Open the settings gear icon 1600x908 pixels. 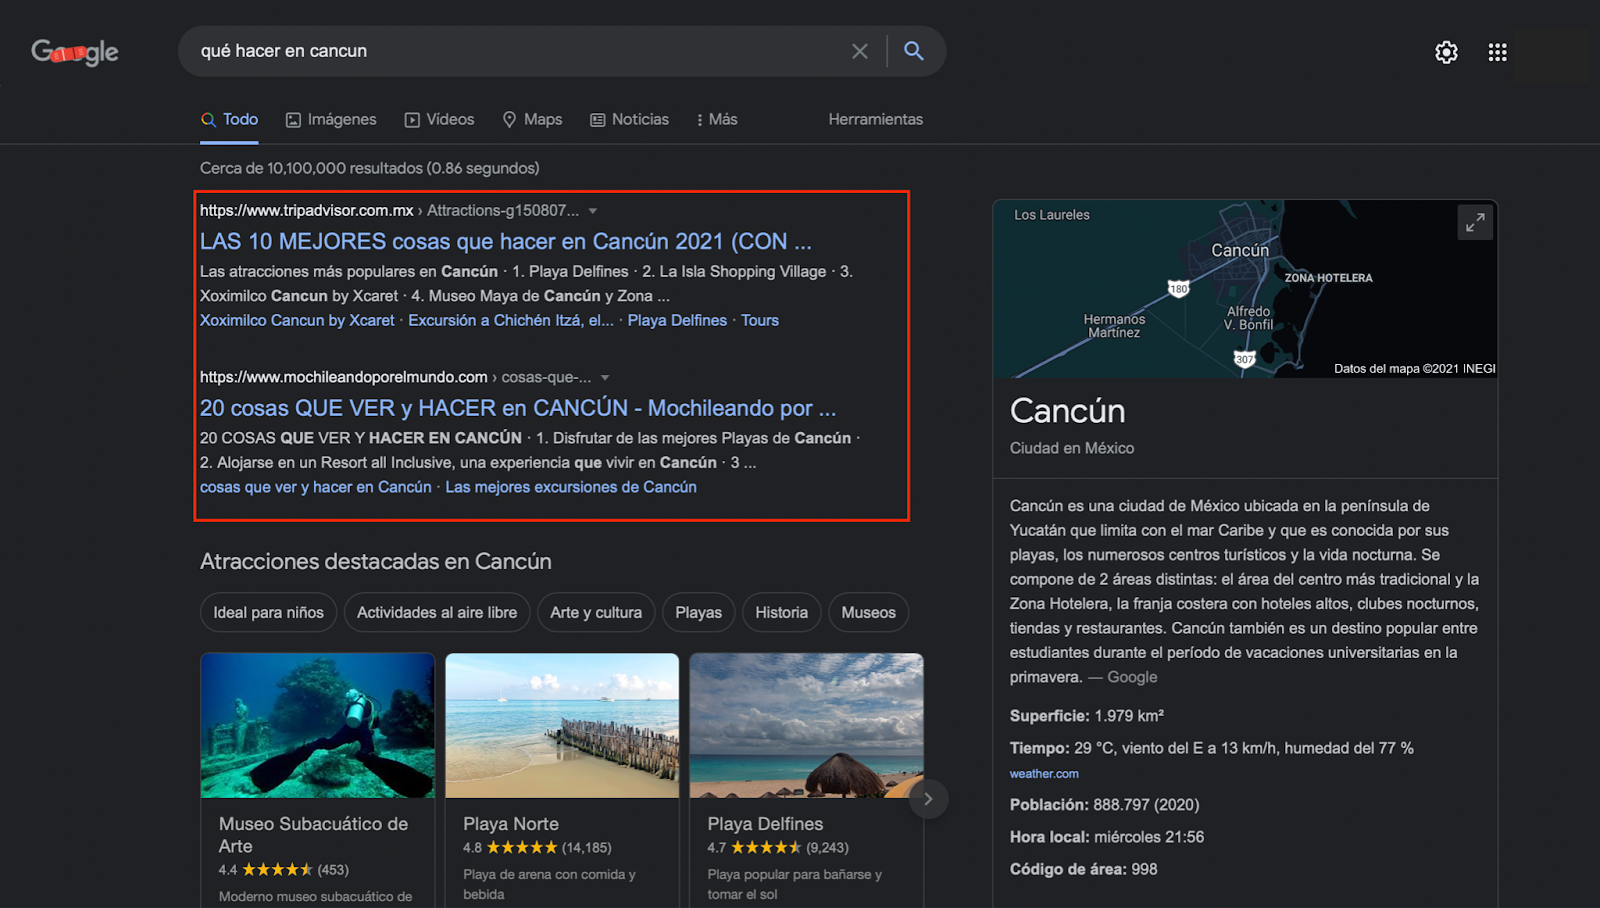pyautogui.click(x=1446, y=52)
